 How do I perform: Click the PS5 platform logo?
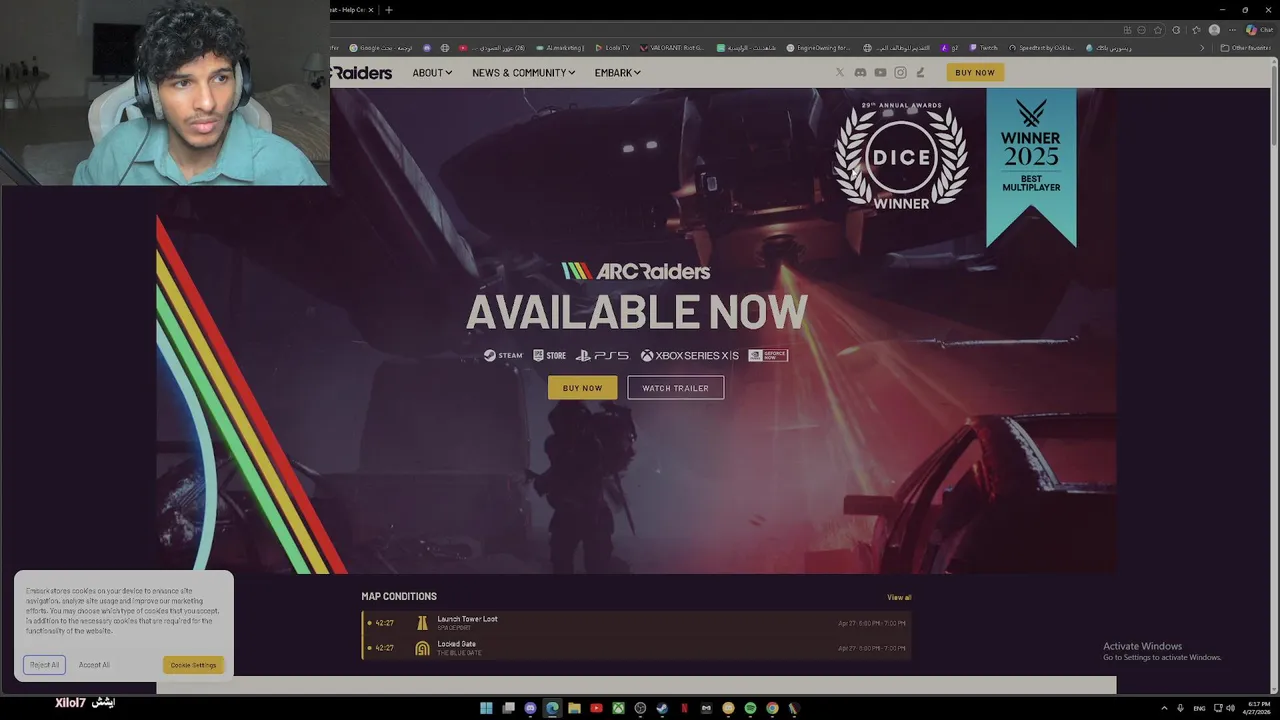tap(602, 355)
